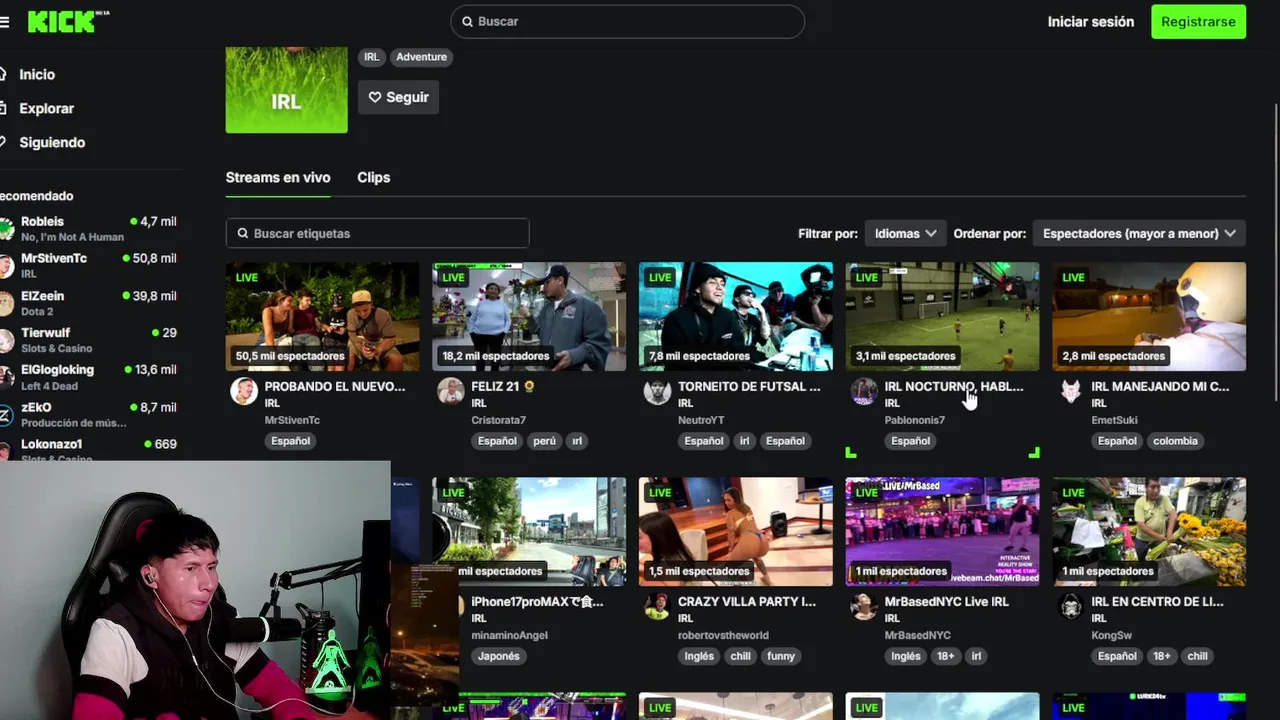The width and height of the screenshot is (1280, 720).
Task: Click the heart icon on Seguir button
Action: pyautogui.click(x=375, y=97)
